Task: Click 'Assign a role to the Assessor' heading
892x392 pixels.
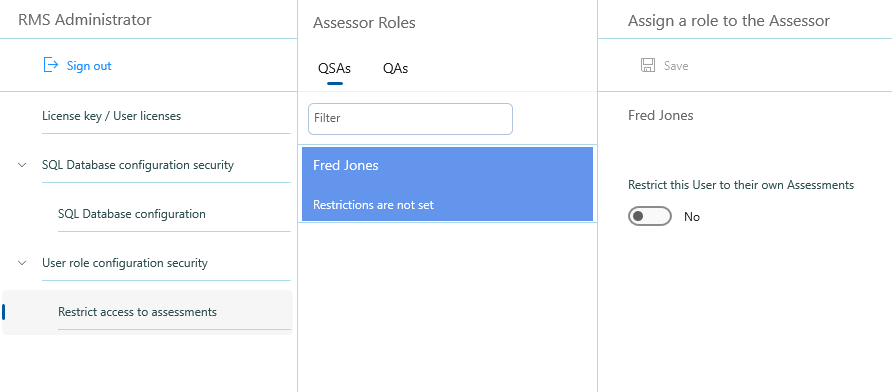Action: click(729, 21)
